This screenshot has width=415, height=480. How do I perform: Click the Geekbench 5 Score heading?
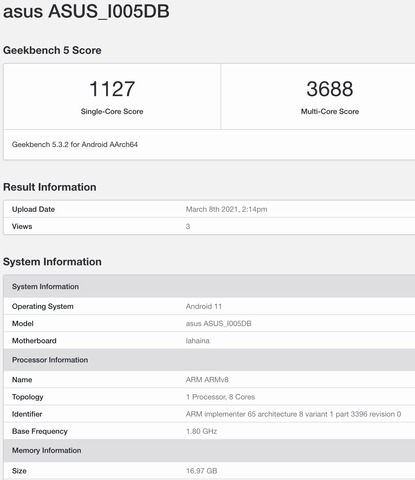pyautogui.click(x=52, y=50)
